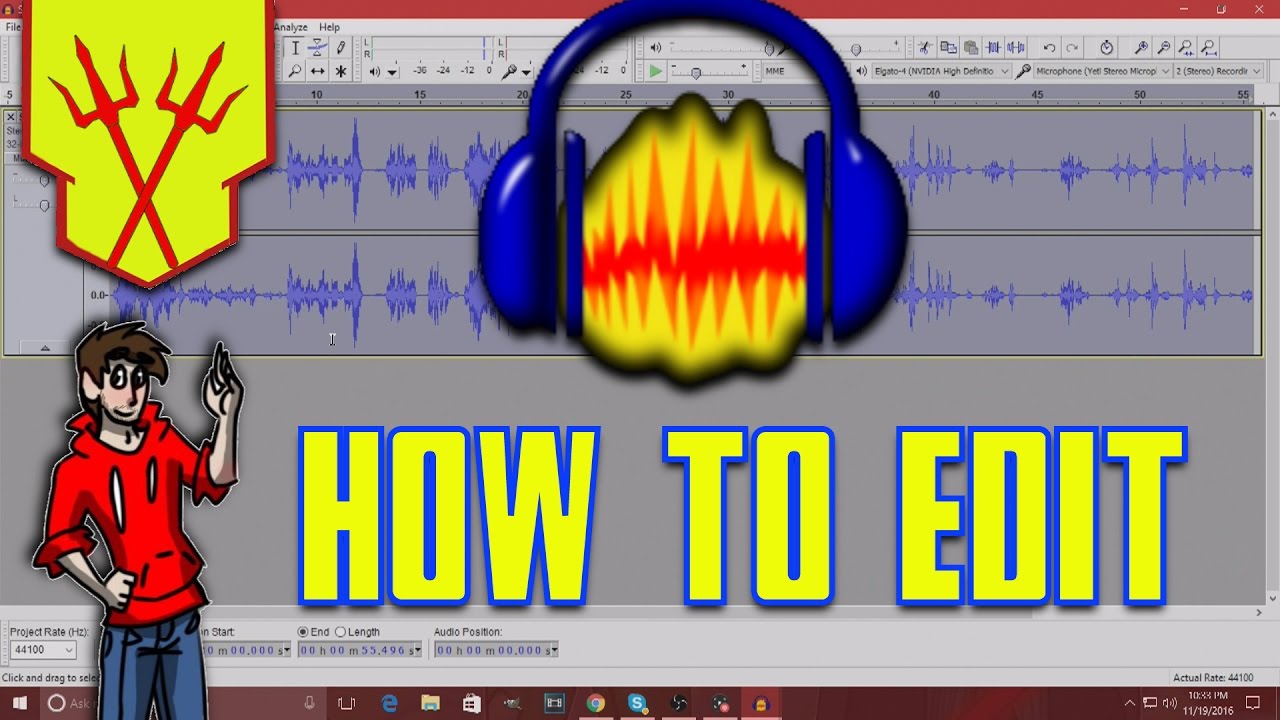This screenshot has height=720, width=1280.
Task: Open OBS Studio from the taskbar
Action: click(x=679, y=703)
